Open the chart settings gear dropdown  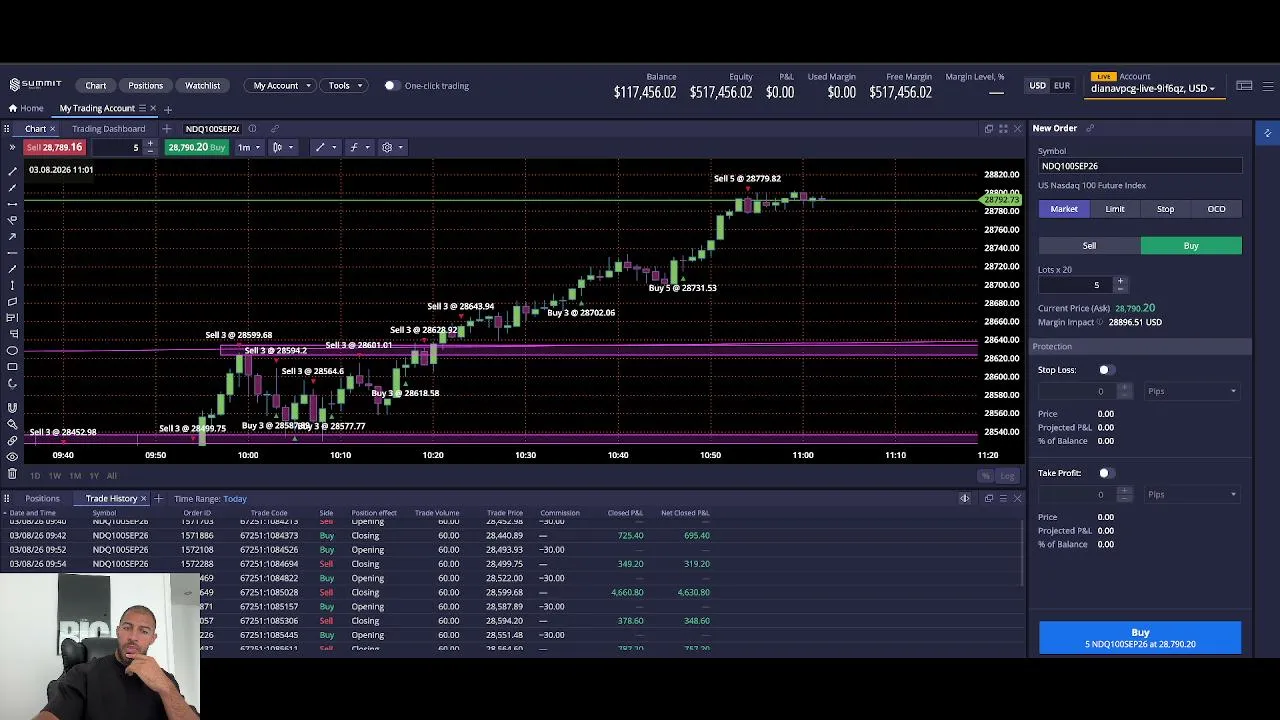(392, 147)
